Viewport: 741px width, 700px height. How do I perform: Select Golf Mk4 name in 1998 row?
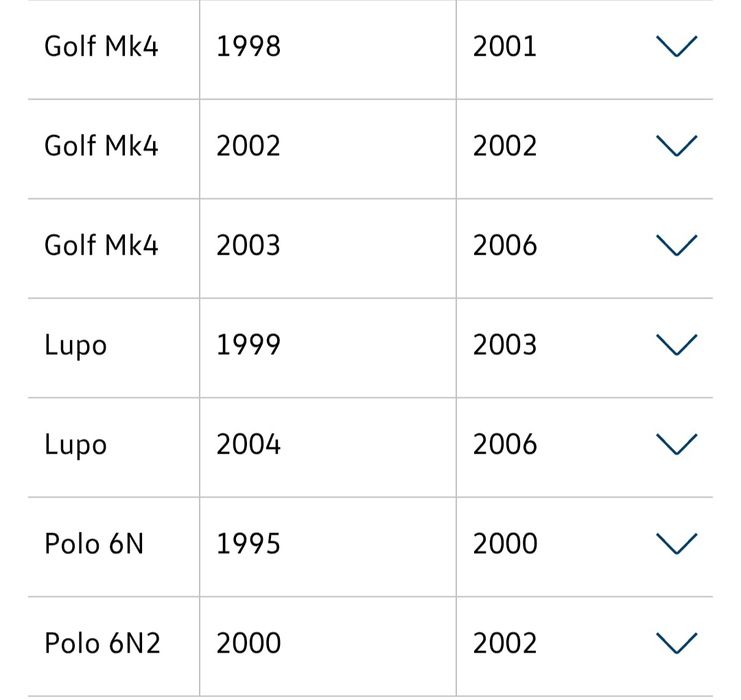click(101, 46)
